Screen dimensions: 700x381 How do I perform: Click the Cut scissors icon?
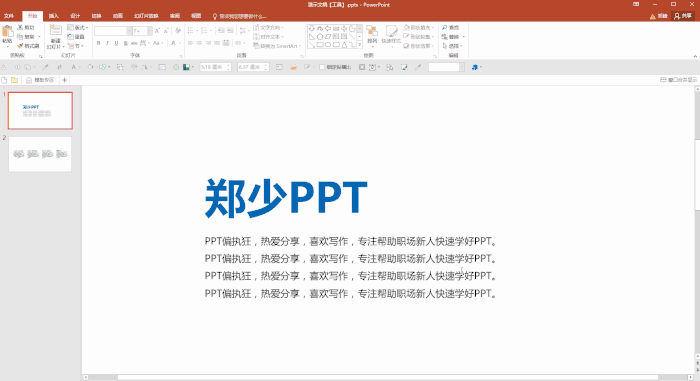tap(20, 28)
